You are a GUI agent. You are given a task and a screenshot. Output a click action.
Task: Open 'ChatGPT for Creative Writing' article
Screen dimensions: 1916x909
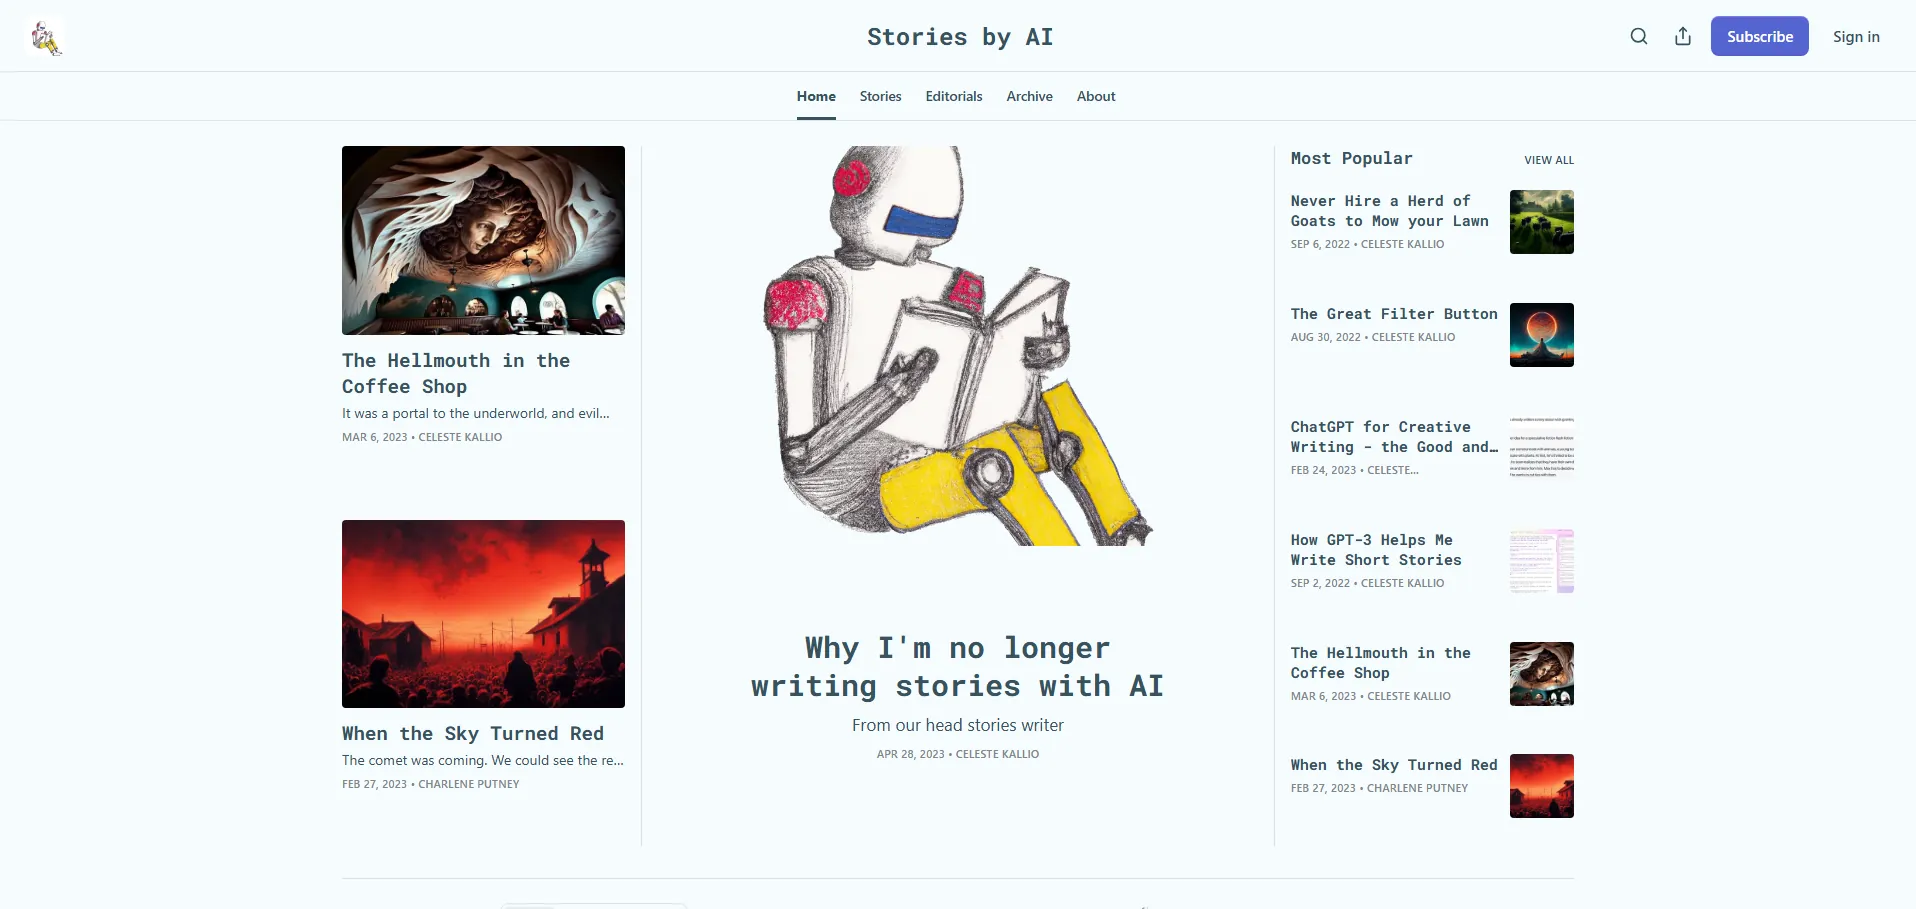[x=1393, y=437]
